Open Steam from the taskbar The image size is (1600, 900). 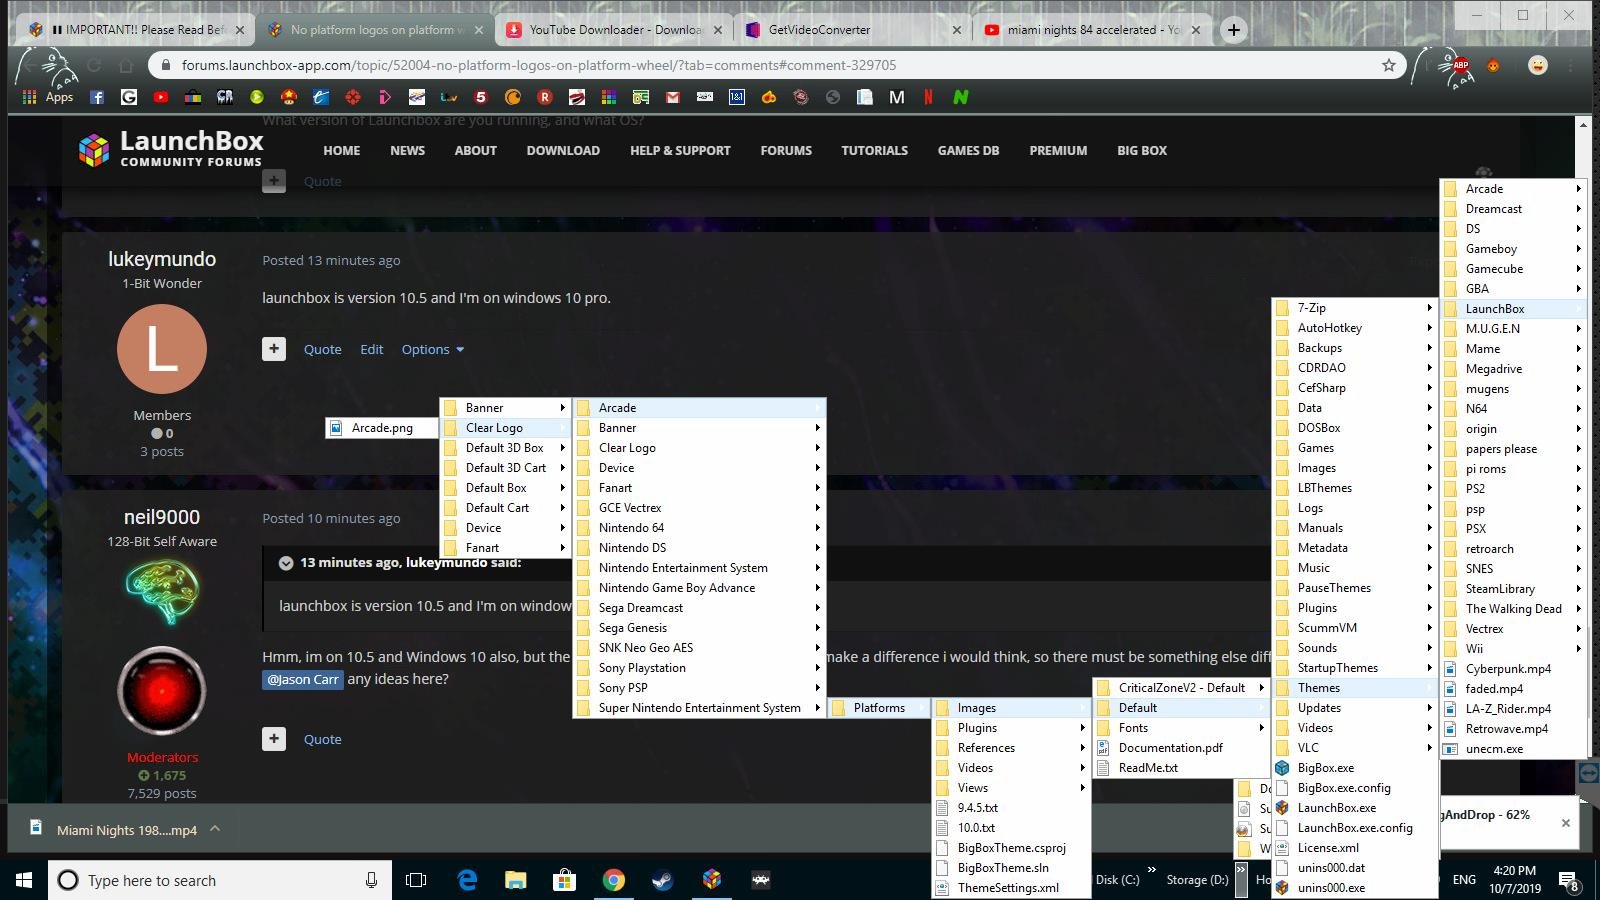[x=662, y=880]
